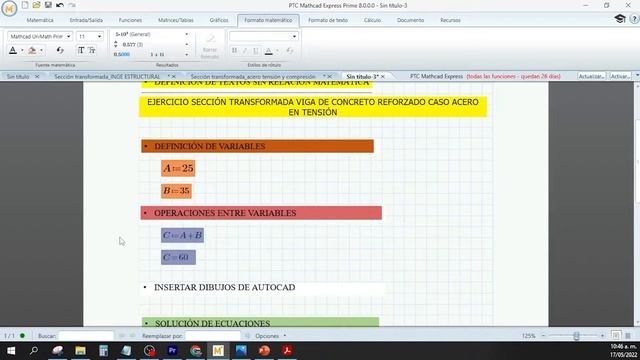Viewport: 640px width, 360px height.
Task: Click the zoom in plus button
Action: click(x=602, y=336)
